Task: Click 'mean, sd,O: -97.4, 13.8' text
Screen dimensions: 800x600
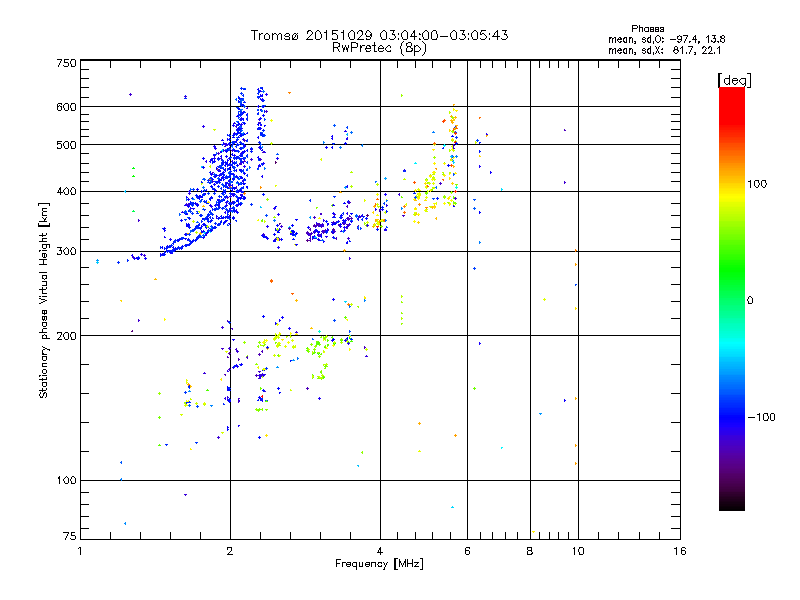Action: pos(666,39)
